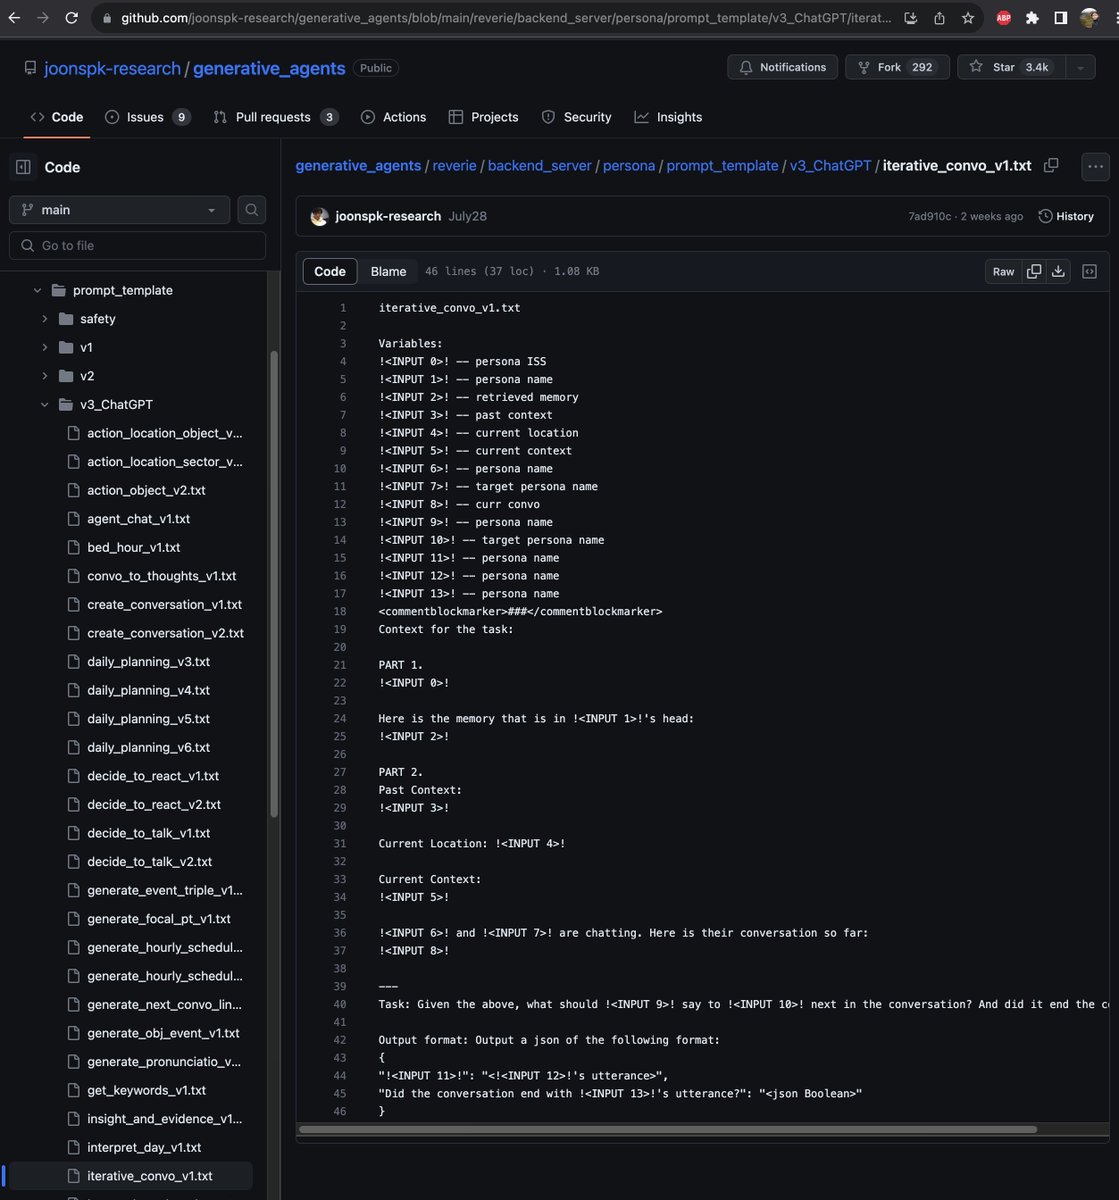Image resolution: width=1119 pixels, height=1200 pixels.
Task: Copy raw file contents icon
Action: tap(1034, 271)
